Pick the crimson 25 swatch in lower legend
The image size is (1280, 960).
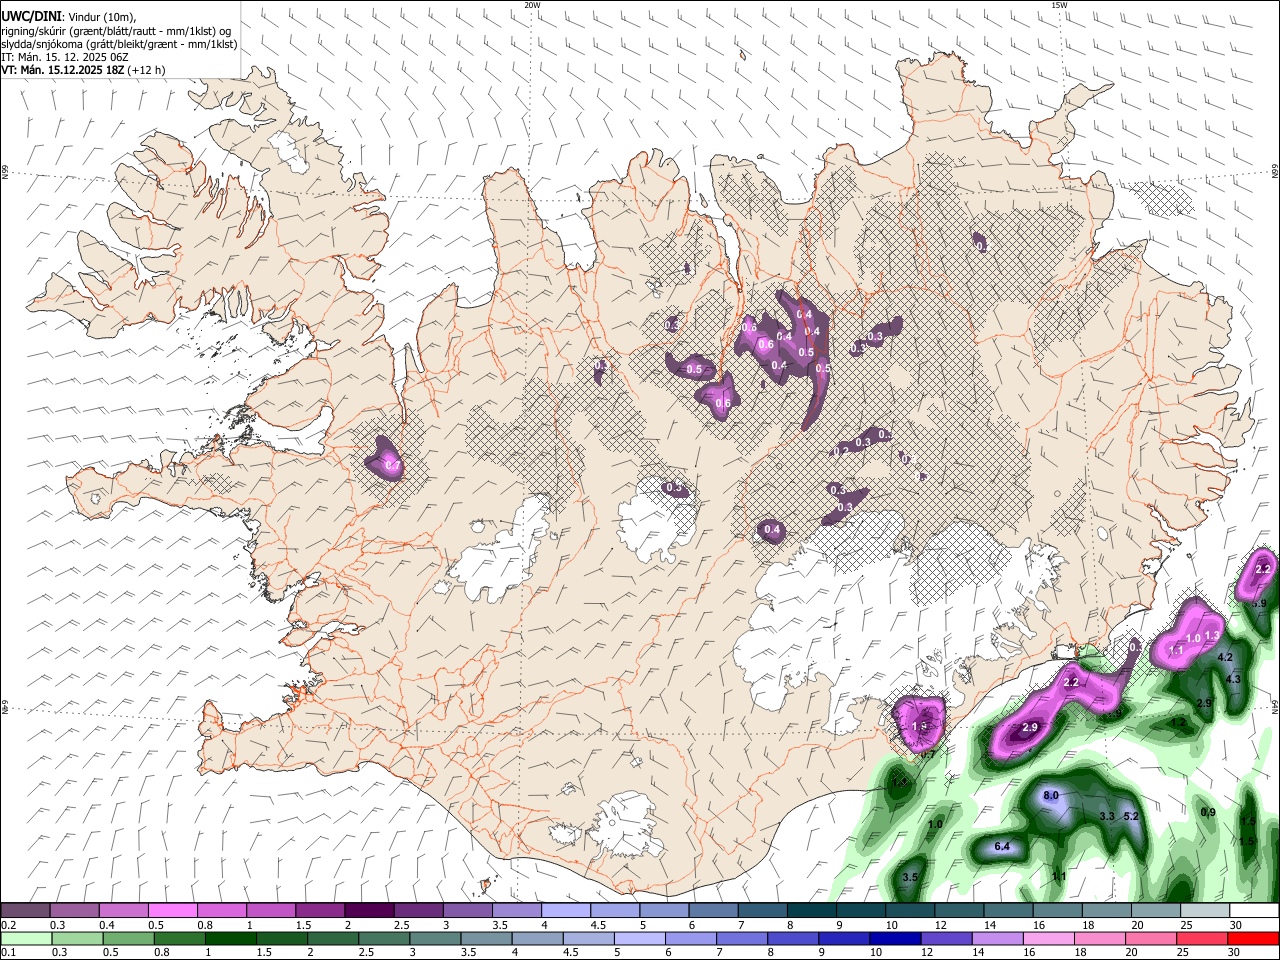1203,939
